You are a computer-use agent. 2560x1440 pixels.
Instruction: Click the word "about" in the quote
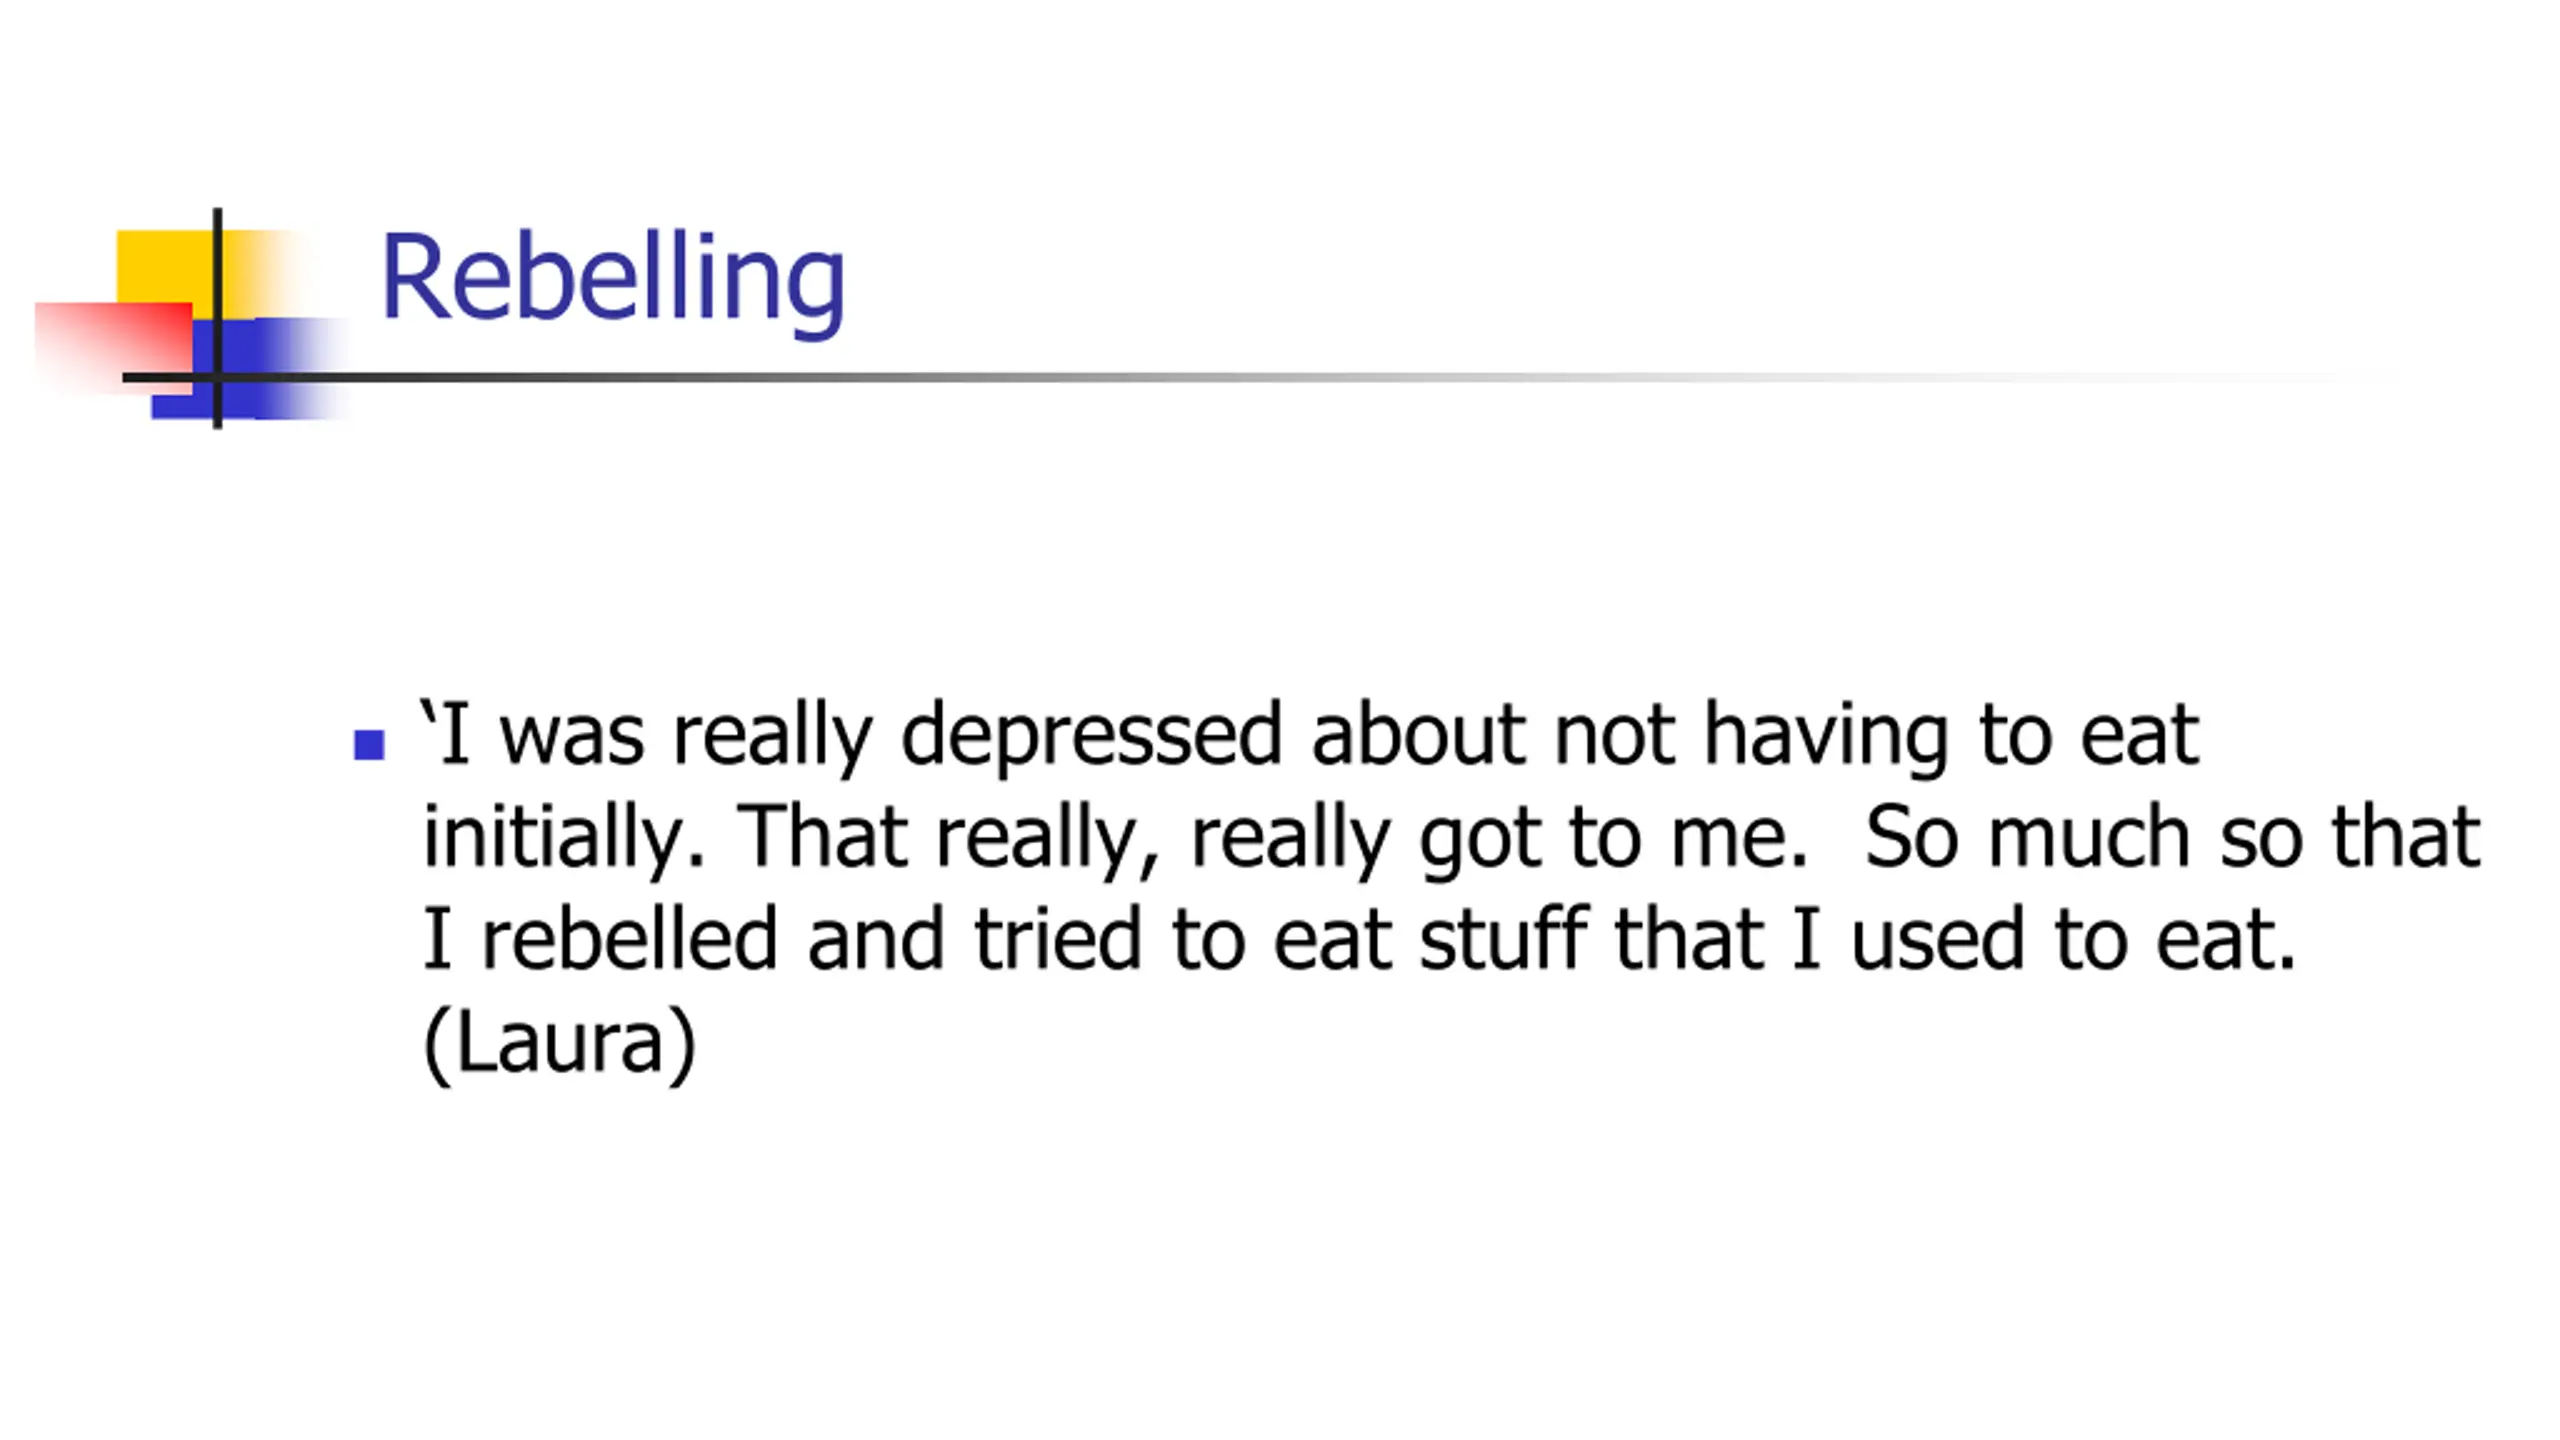pos(1418,735)
